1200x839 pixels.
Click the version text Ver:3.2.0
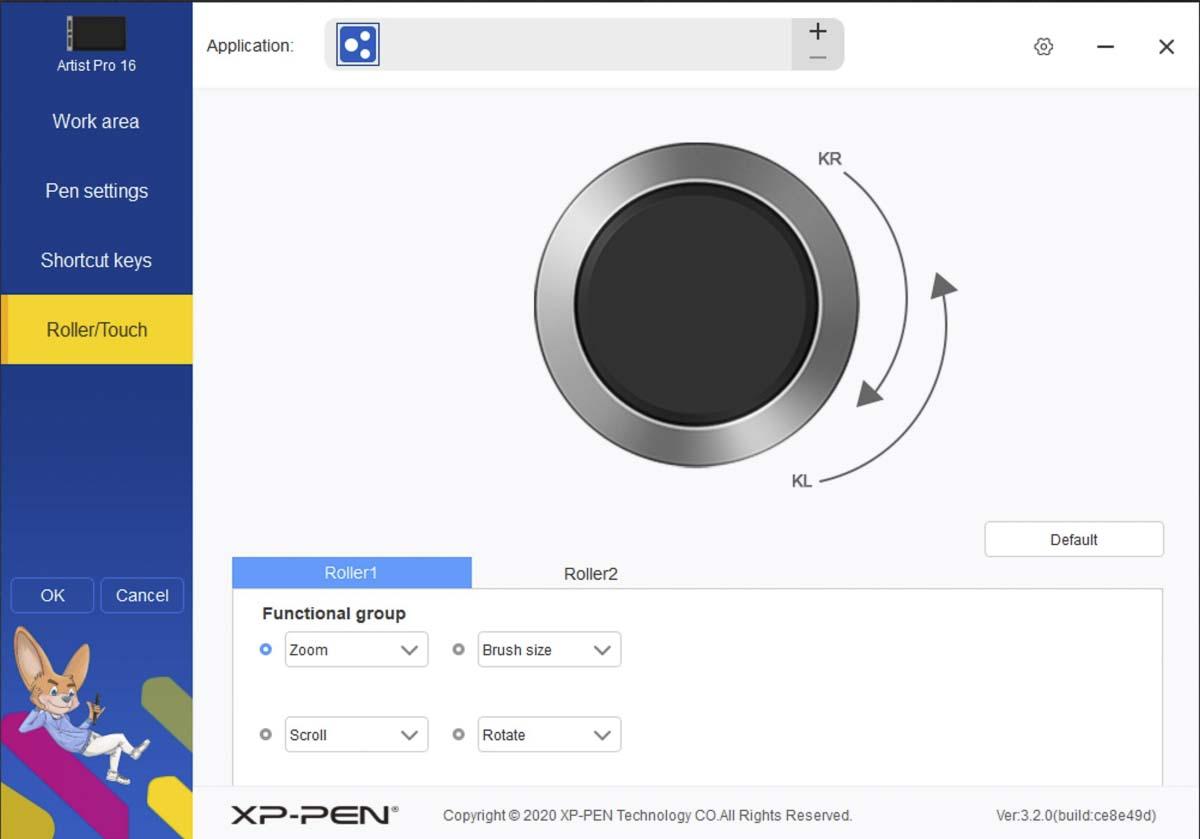point(1076,815)
